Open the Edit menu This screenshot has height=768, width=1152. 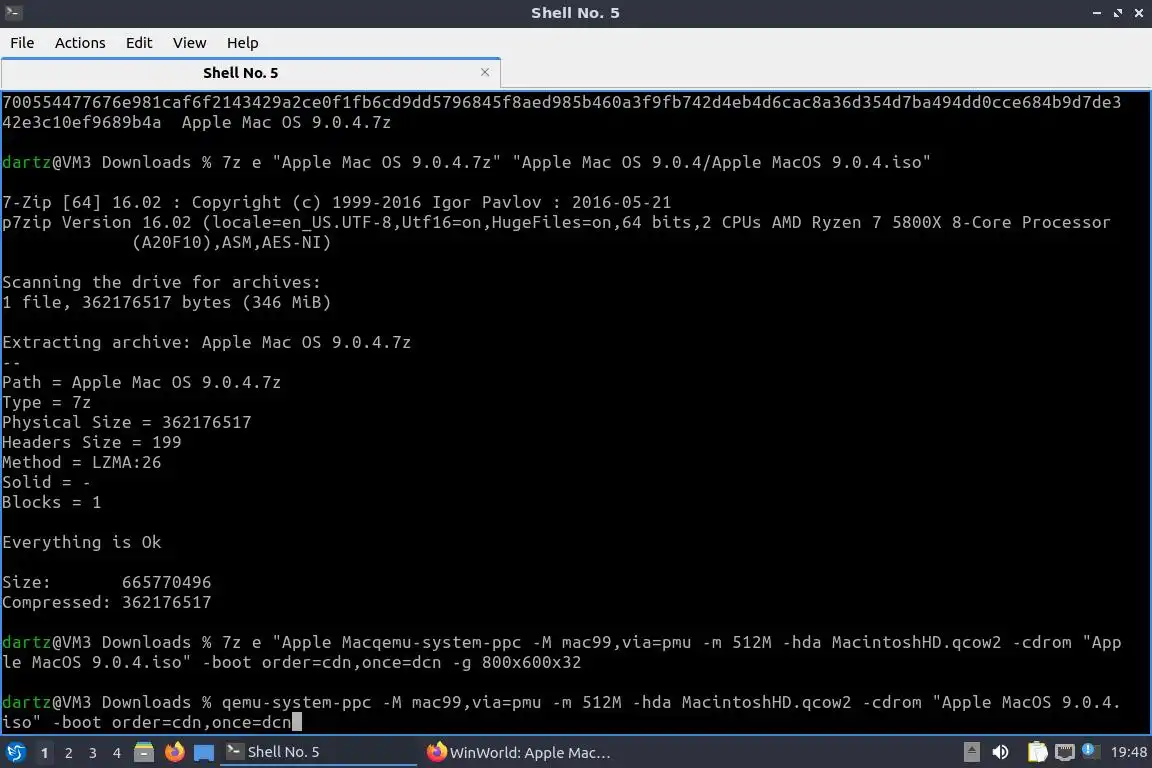pyautogui.click(x=139, y=43)
